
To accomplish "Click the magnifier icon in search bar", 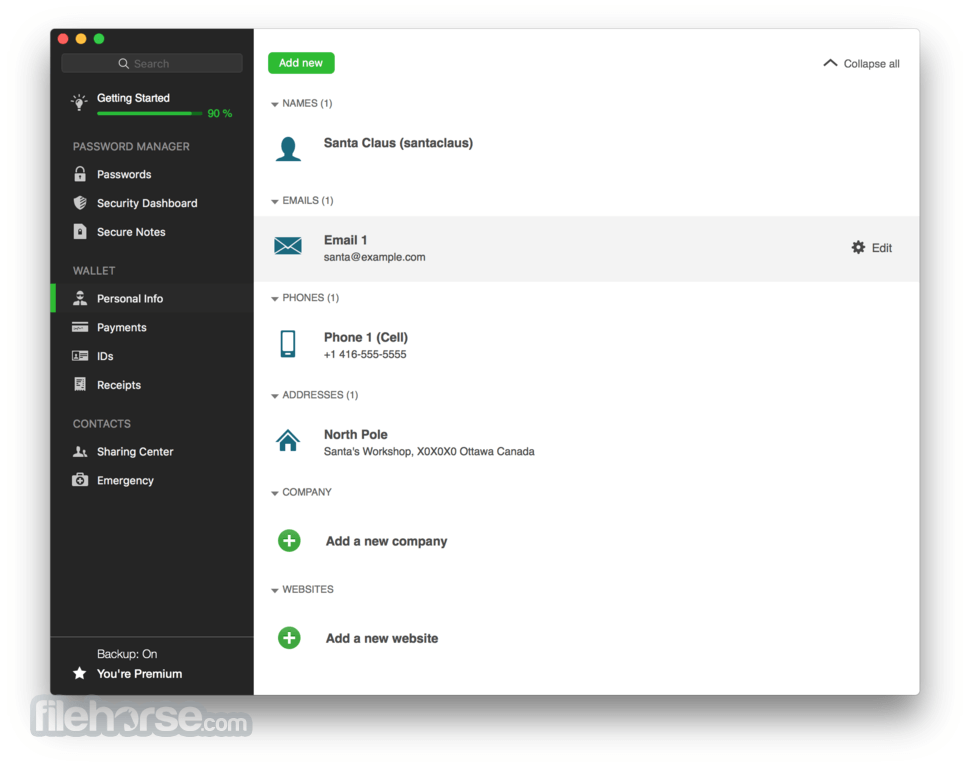I will (x=124, y=64).
